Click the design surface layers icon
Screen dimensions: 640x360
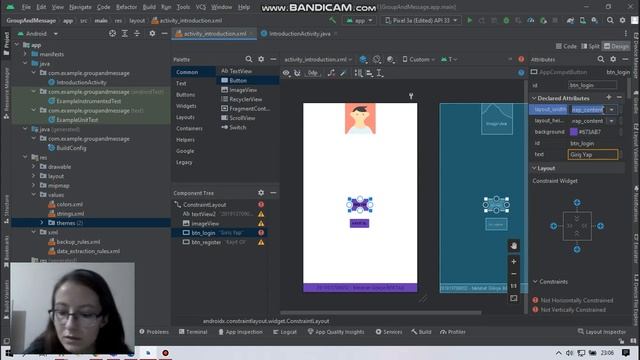click(363, 60)
